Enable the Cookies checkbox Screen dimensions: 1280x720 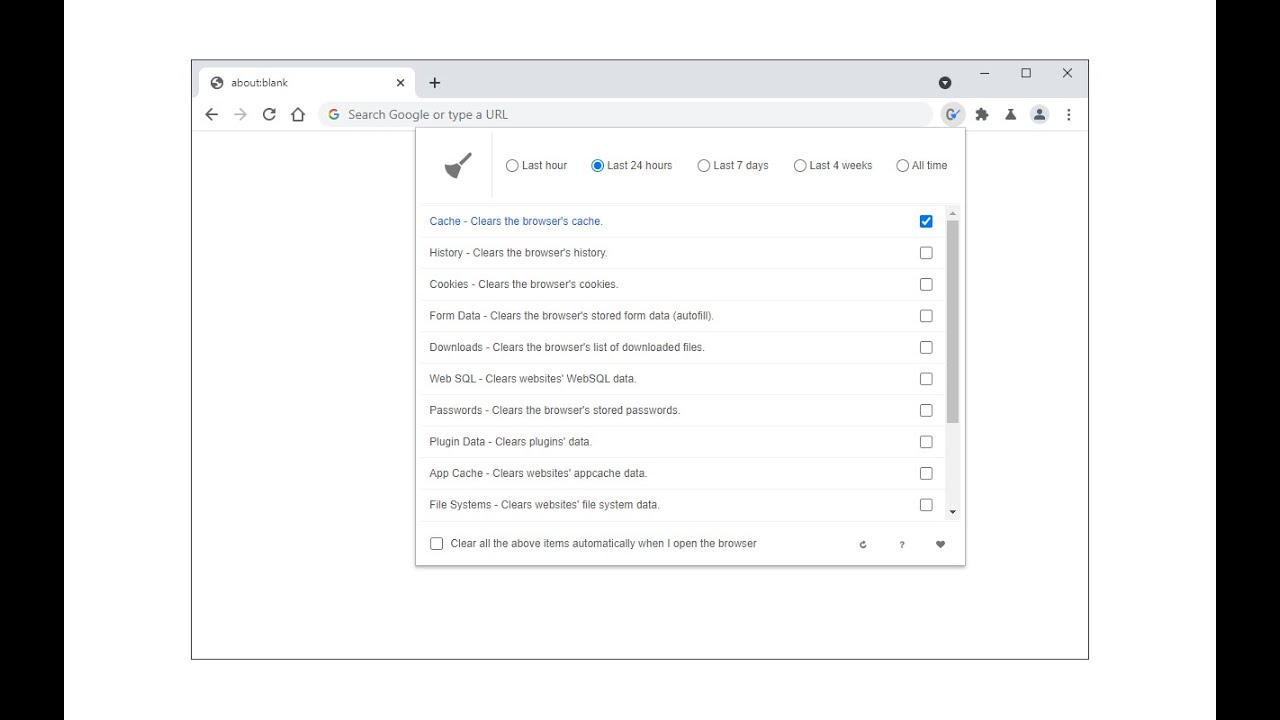(926, 285)
